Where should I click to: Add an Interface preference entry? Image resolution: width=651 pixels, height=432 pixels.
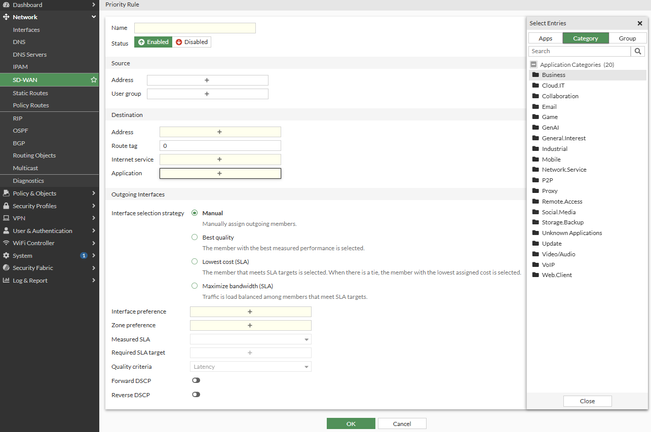coord(250,312)
